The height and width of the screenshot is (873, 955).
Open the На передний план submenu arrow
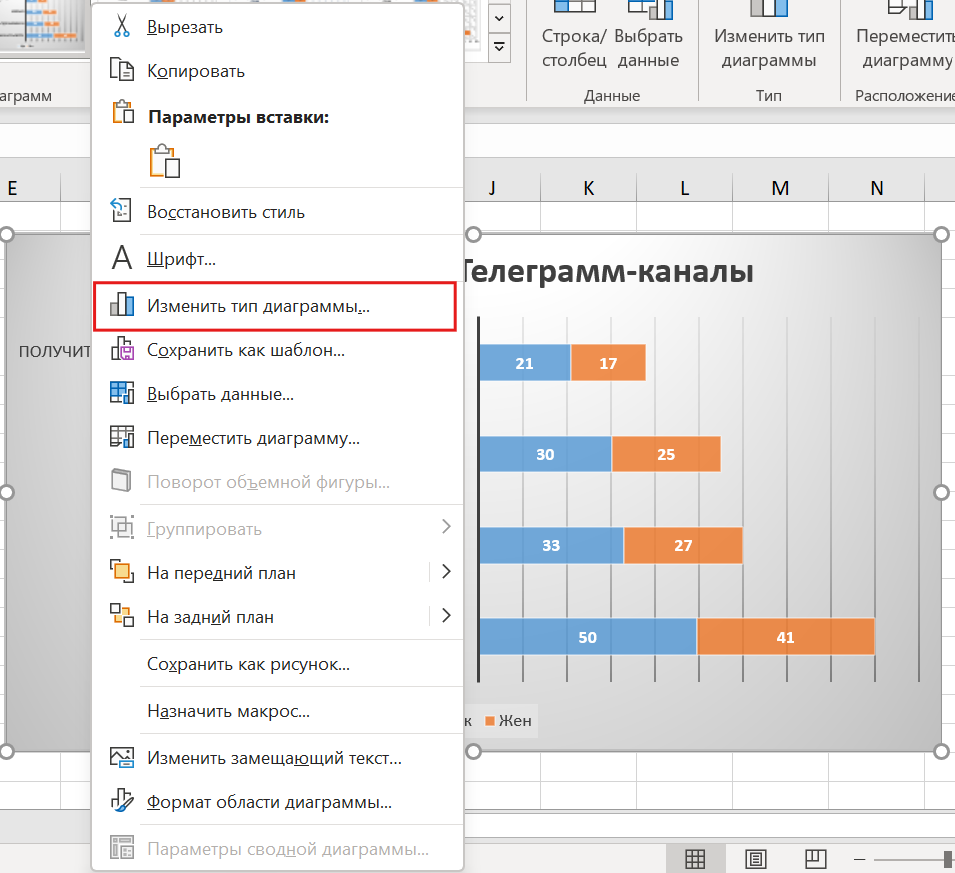tap(446, 572)
